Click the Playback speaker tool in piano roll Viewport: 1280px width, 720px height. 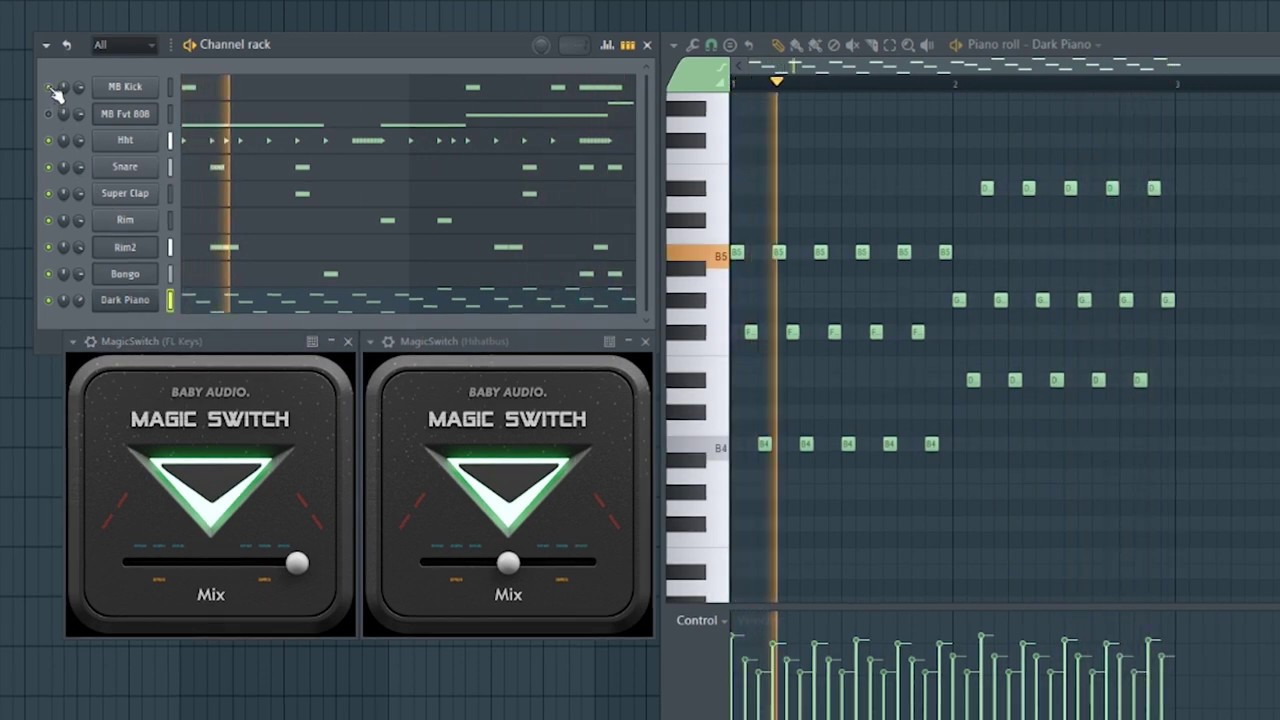tap(927, 45)
